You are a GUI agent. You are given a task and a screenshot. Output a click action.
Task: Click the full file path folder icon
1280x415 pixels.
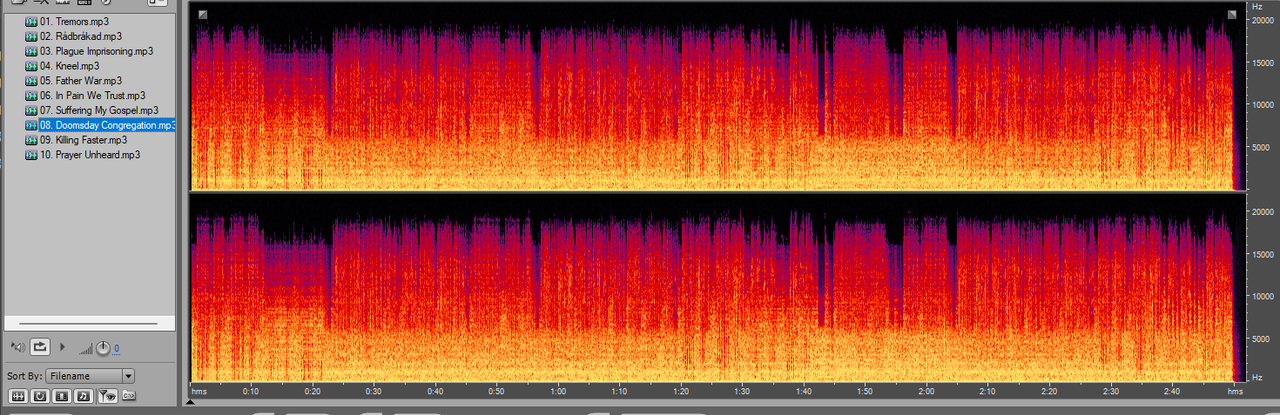coord(129,395)
